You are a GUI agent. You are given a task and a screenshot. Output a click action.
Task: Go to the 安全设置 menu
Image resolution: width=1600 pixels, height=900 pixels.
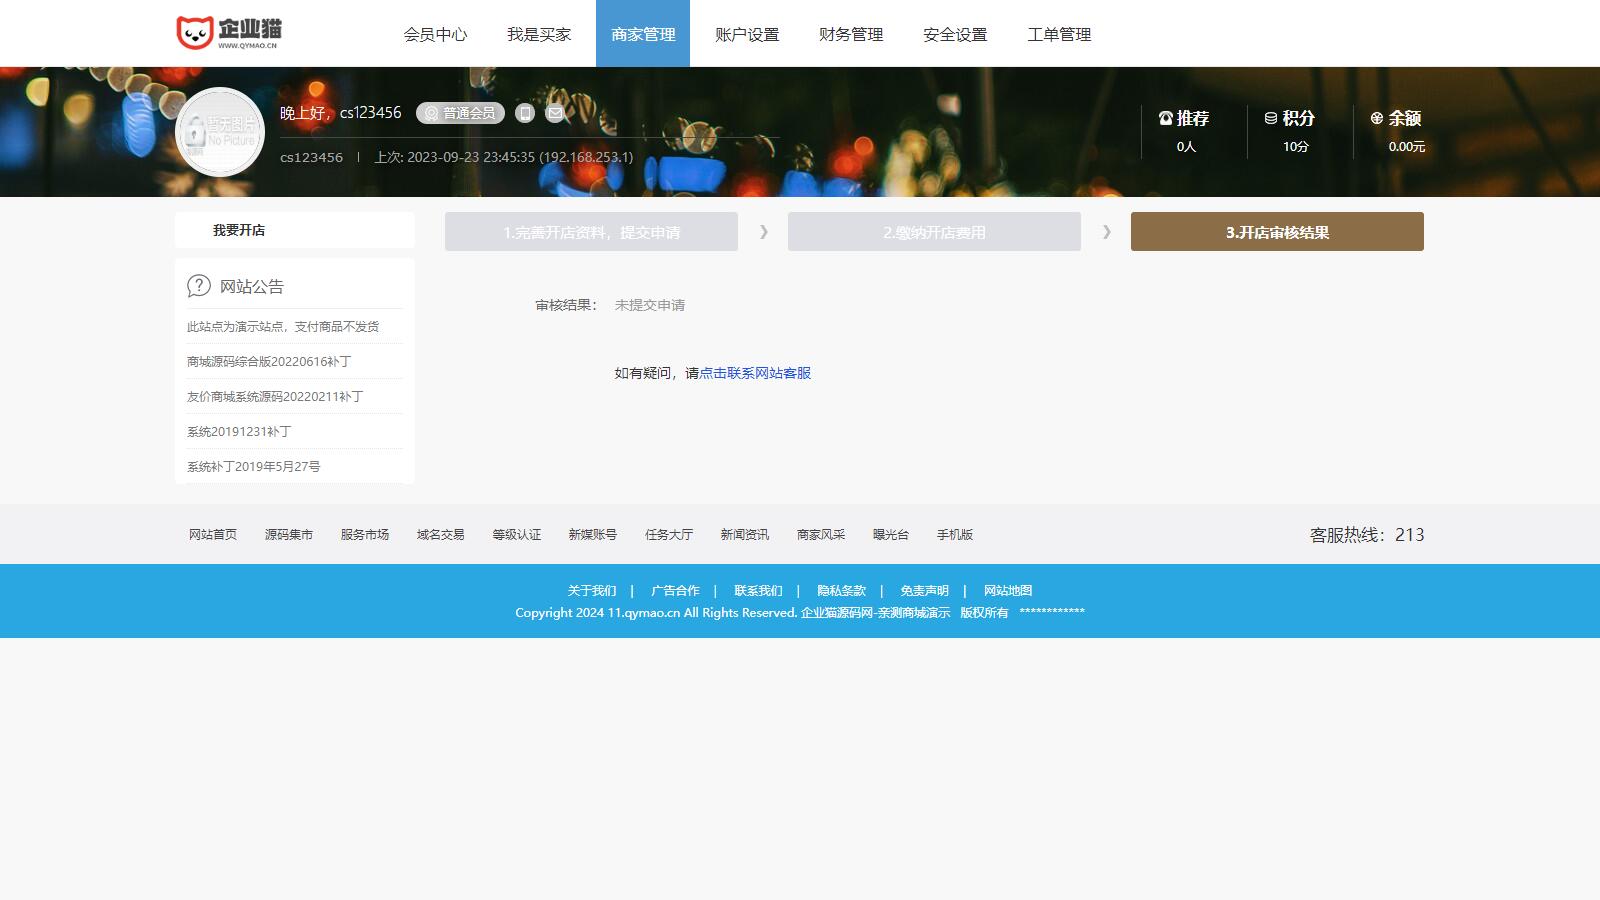[x=955, y=35]
